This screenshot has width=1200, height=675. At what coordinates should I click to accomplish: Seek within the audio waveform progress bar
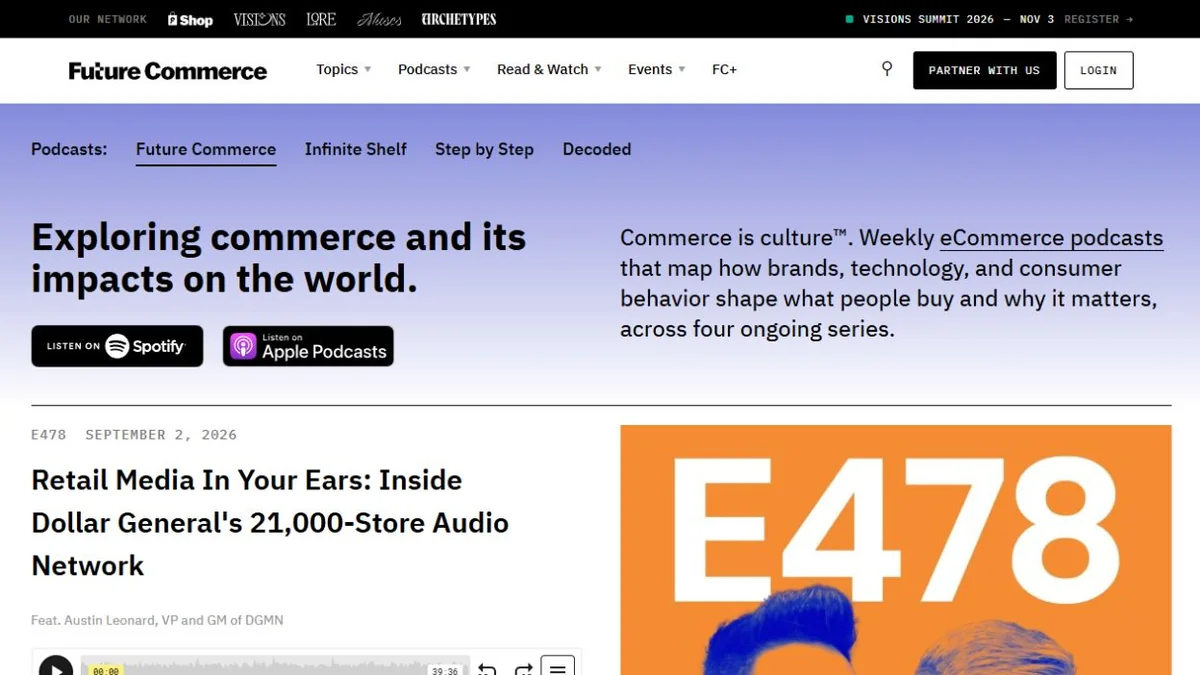[x=275, y=667]
